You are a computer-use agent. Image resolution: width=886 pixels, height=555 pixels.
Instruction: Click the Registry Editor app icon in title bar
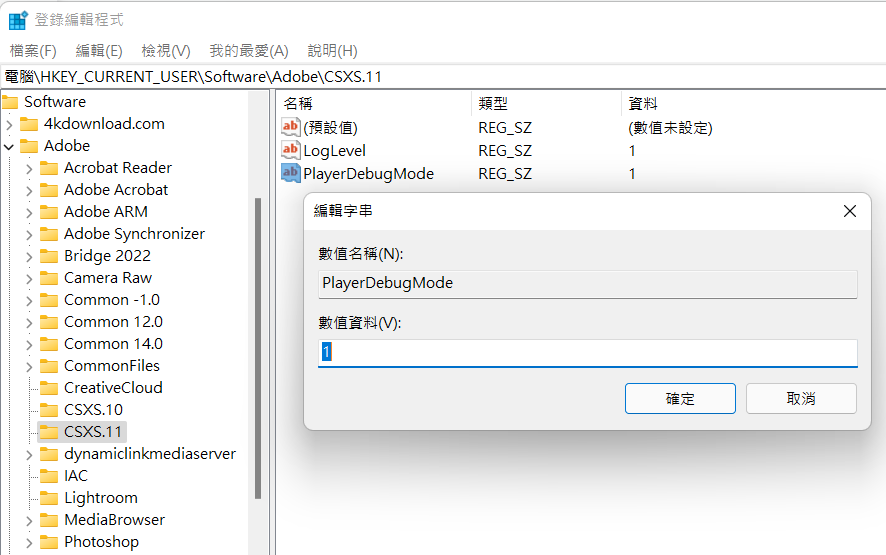[18, 20]
